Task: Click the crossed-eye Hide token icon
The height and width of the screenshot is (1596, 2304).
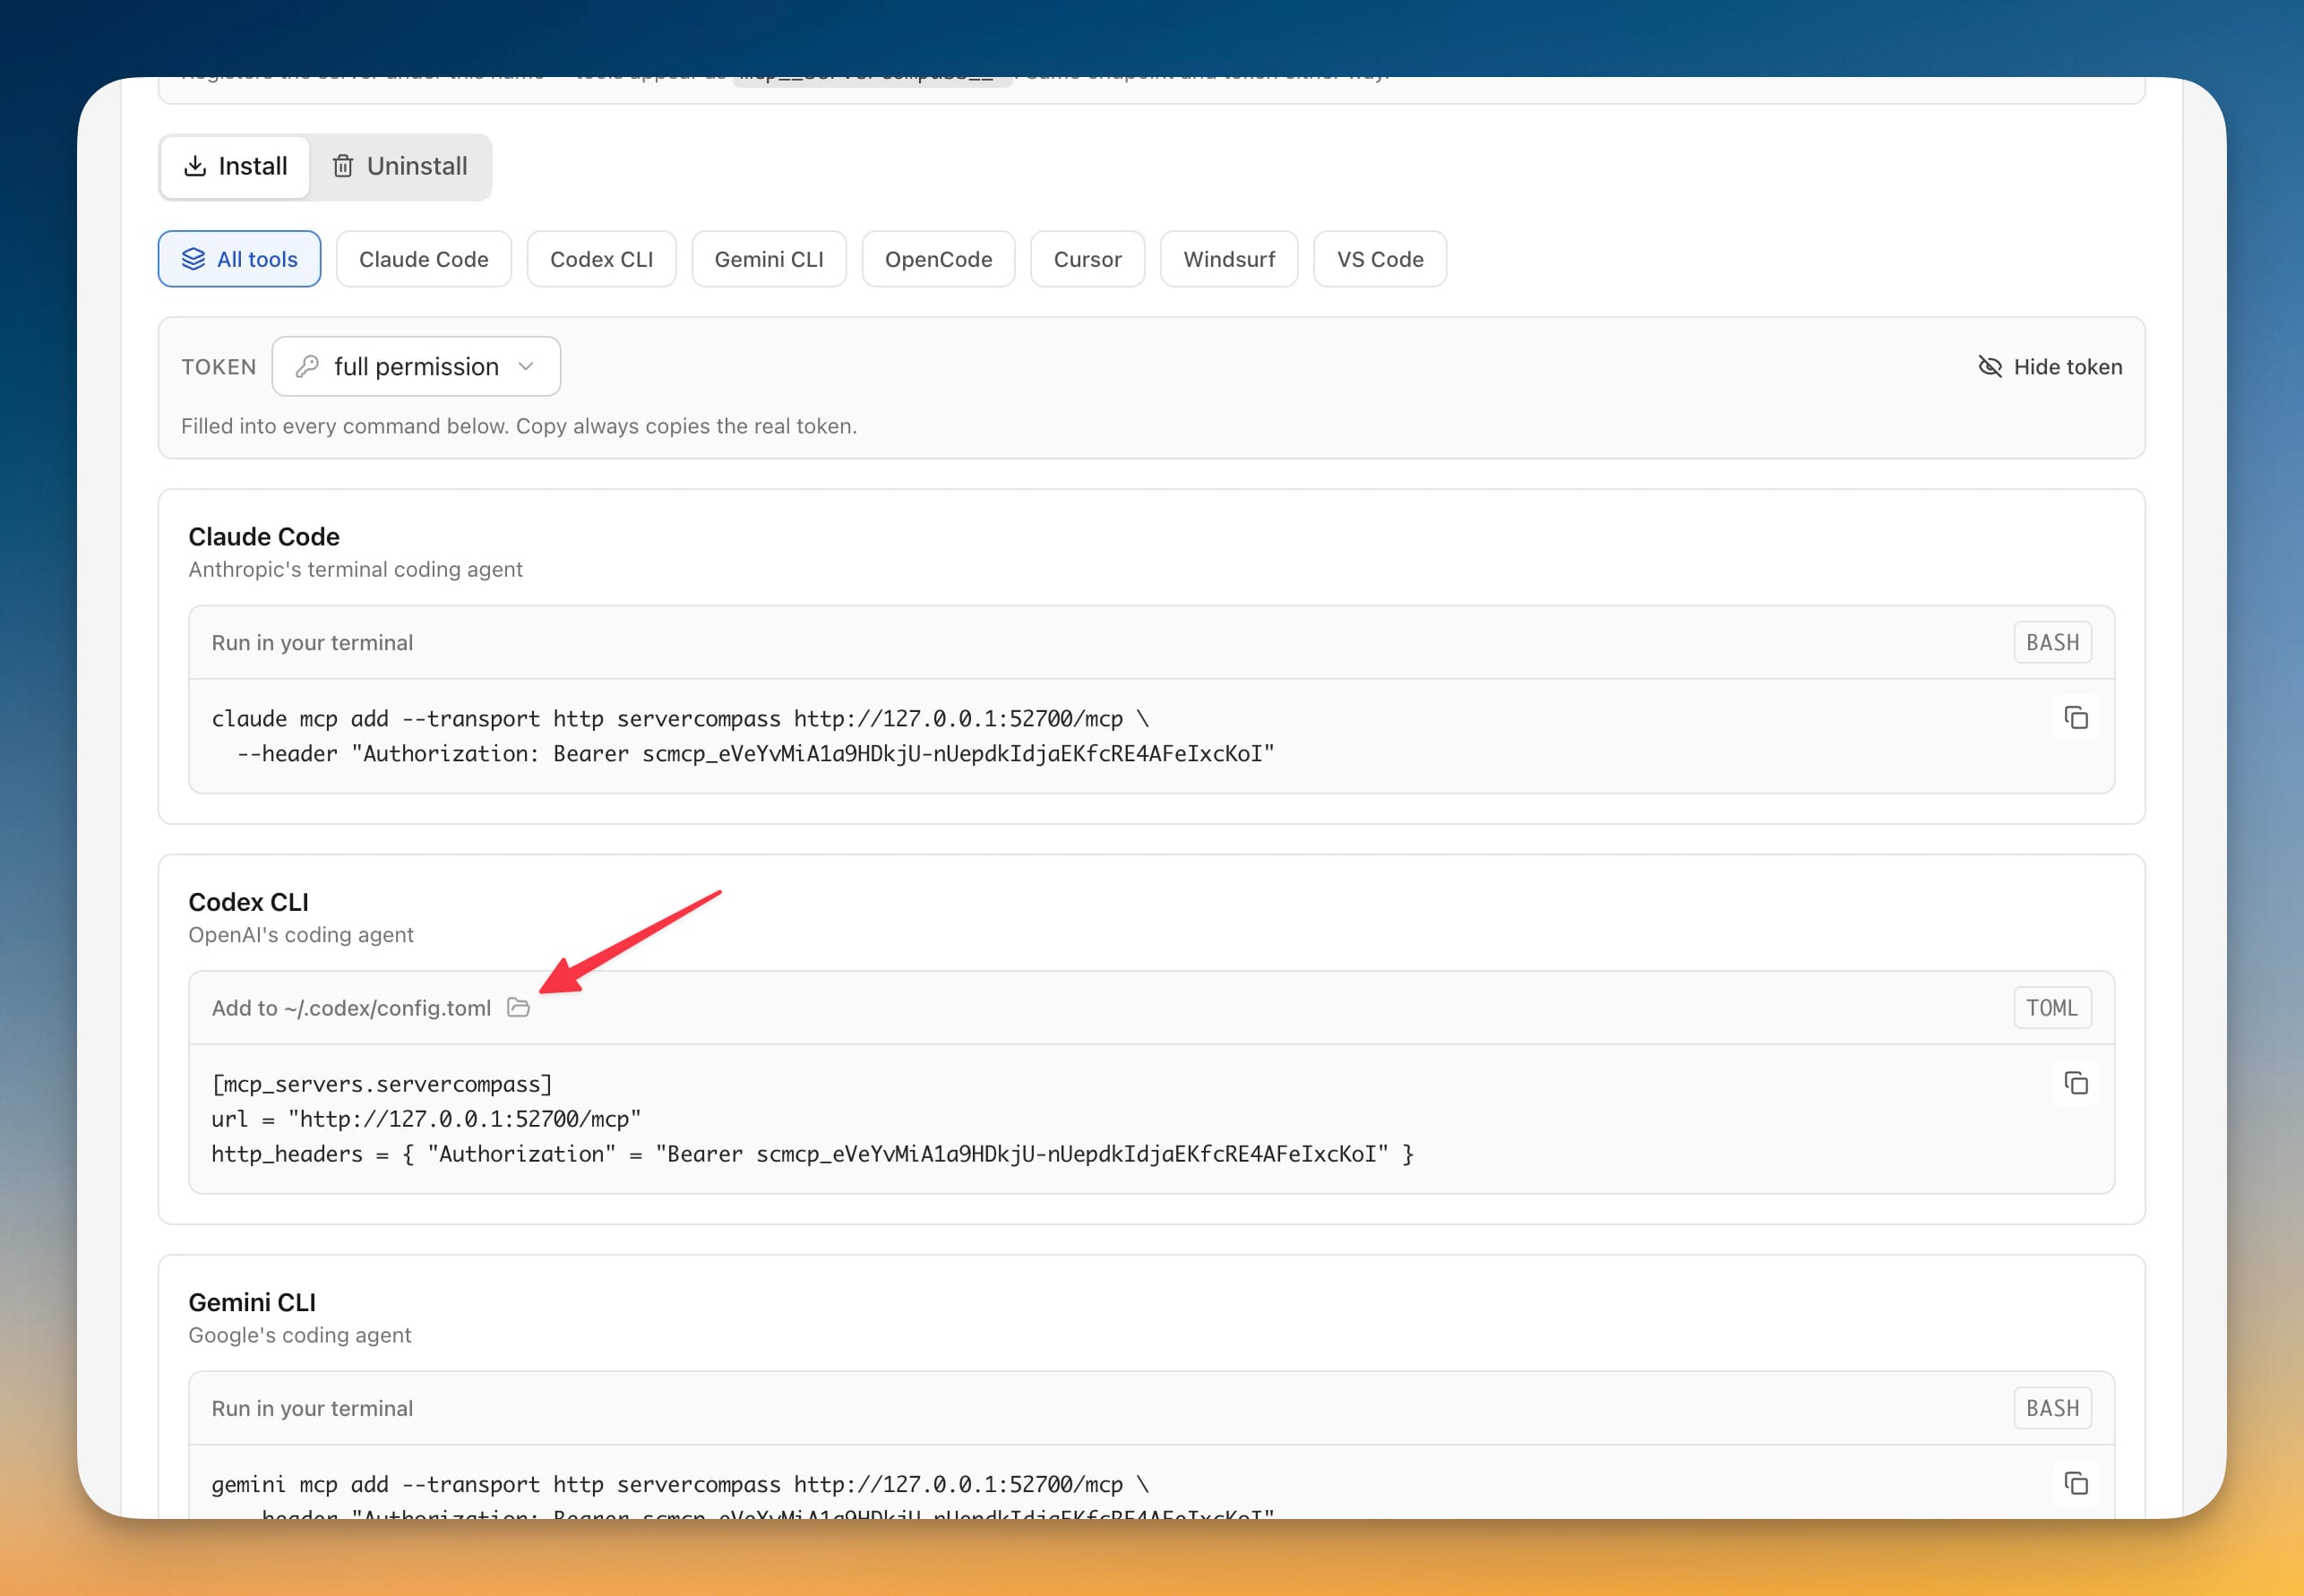Action: pos(1990,367)
